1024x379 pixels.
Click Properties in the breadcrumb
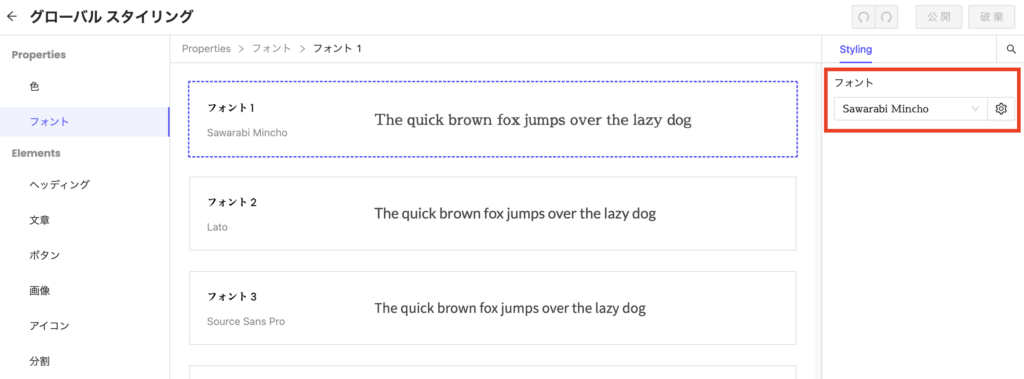pos(206,48)
